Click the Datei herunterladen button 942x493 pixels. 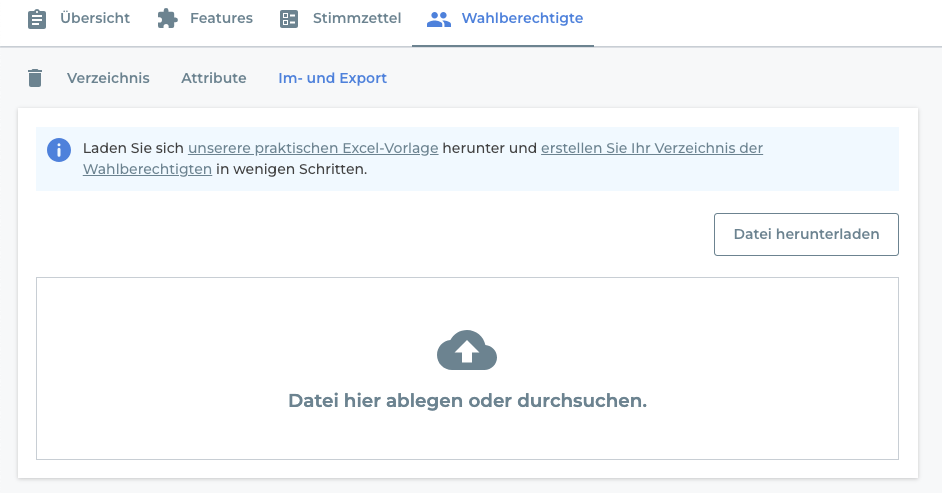[806, 234]
